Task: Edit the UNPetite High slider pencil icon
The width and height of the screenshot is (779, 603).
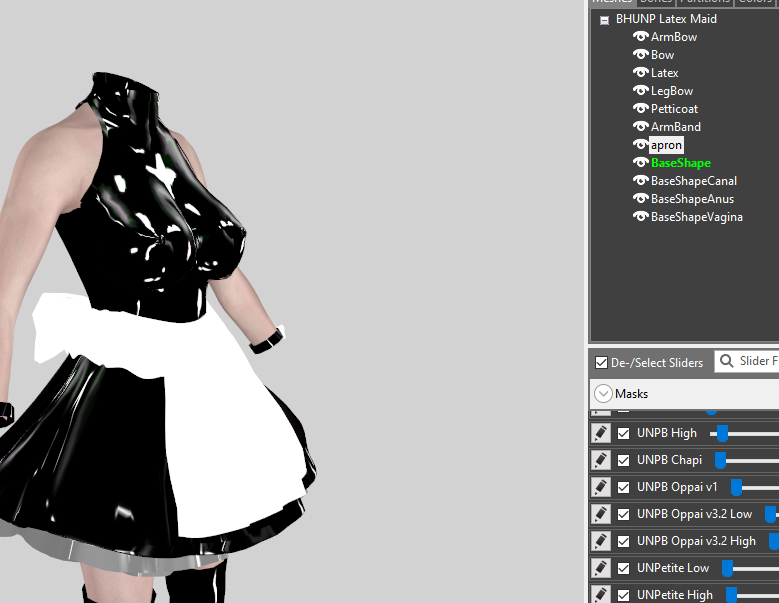Action: pyautogui.click(x=600, y=595)
